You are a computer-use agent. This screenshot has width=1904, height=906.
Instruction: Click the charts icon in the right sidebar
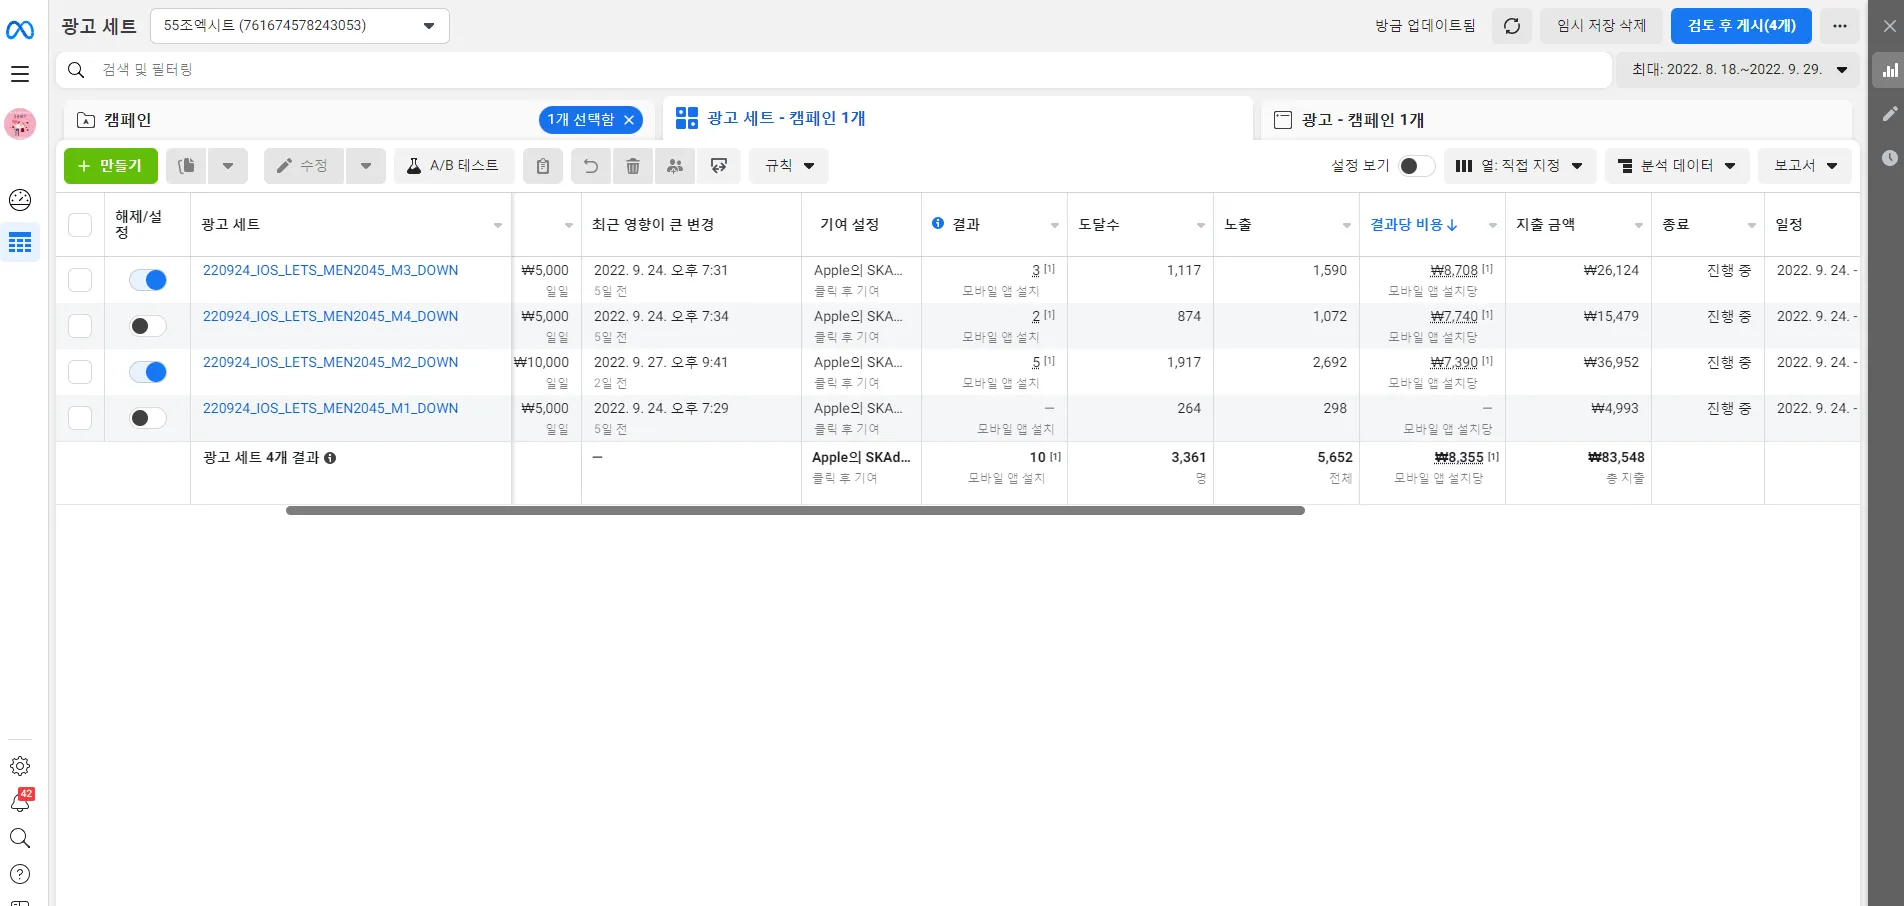(x=1890, y=70)
